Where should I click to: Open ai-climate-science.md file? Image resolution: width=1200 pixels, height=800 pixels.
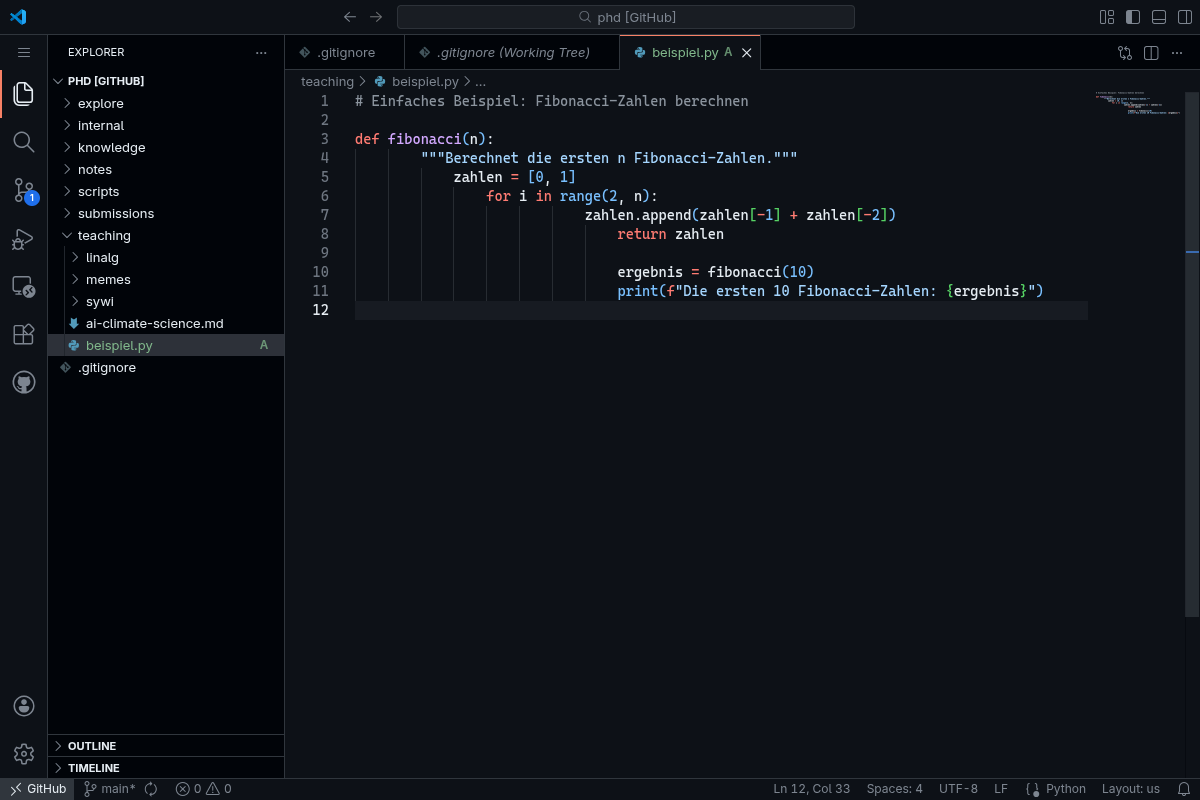166,323
